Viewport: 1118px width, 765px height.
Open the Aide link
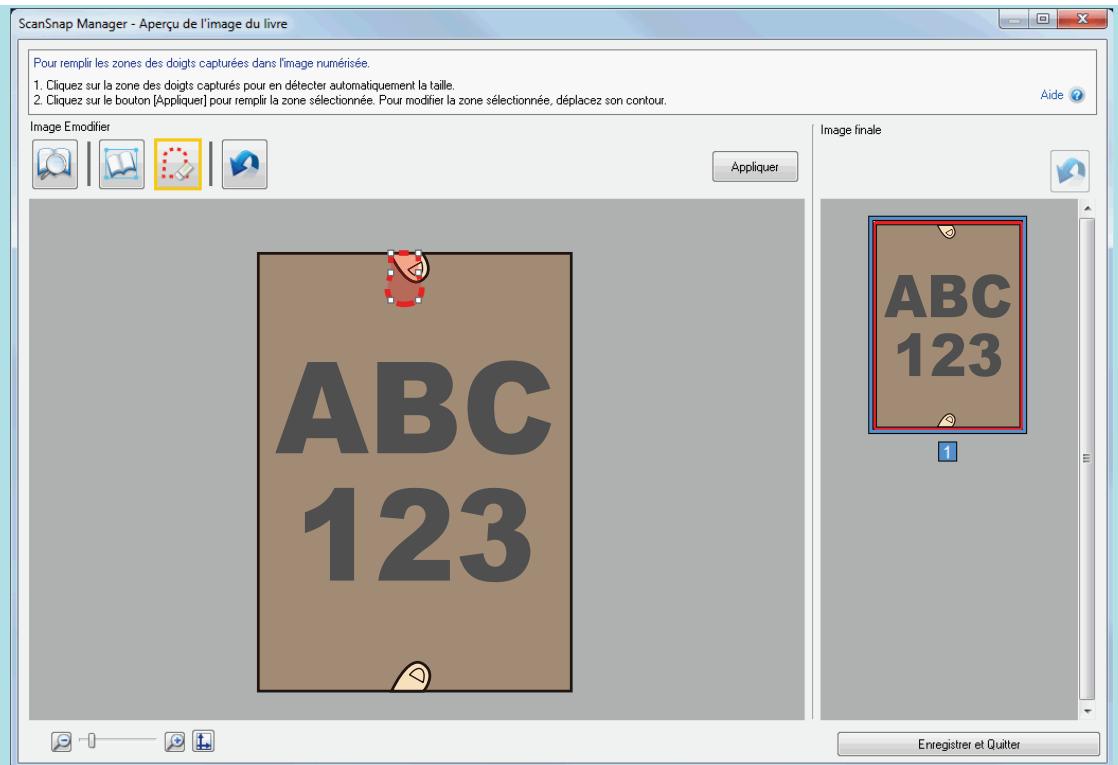tap(1051, 95)
